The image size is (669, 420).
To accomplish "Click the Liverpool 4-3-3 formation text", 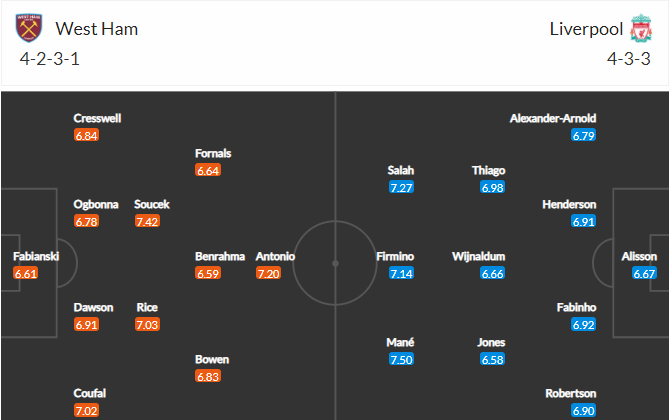I will click(x=629, y=59).
